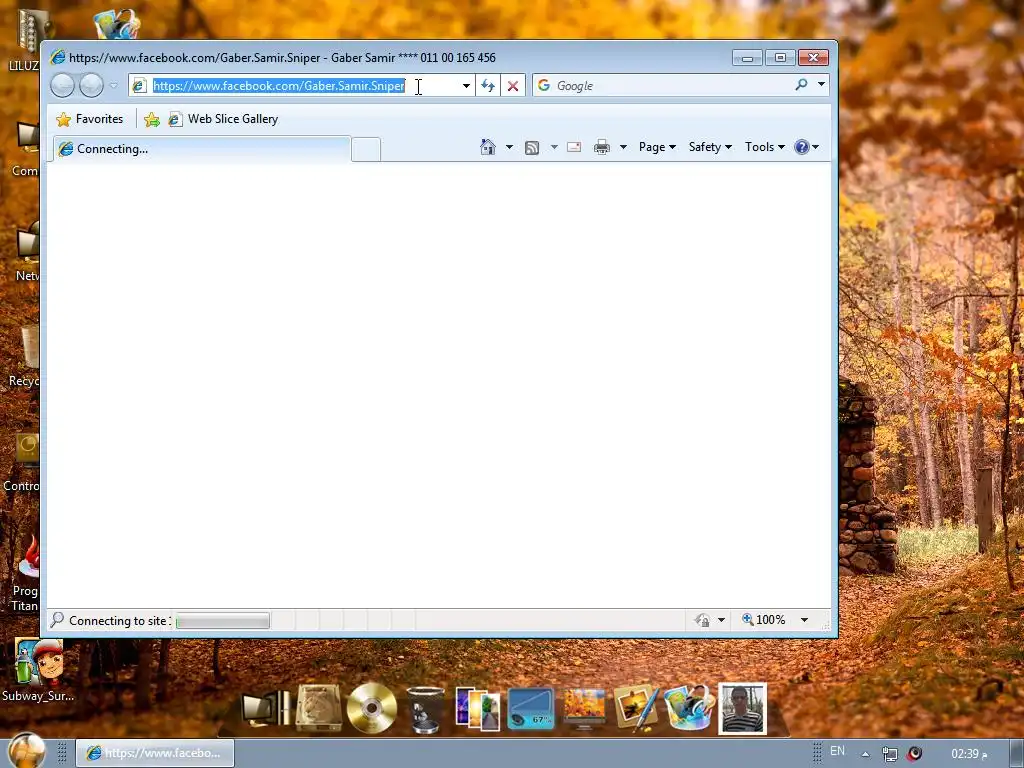
Task: Click the 67% meter widget in dock
Action: [530, 709]
